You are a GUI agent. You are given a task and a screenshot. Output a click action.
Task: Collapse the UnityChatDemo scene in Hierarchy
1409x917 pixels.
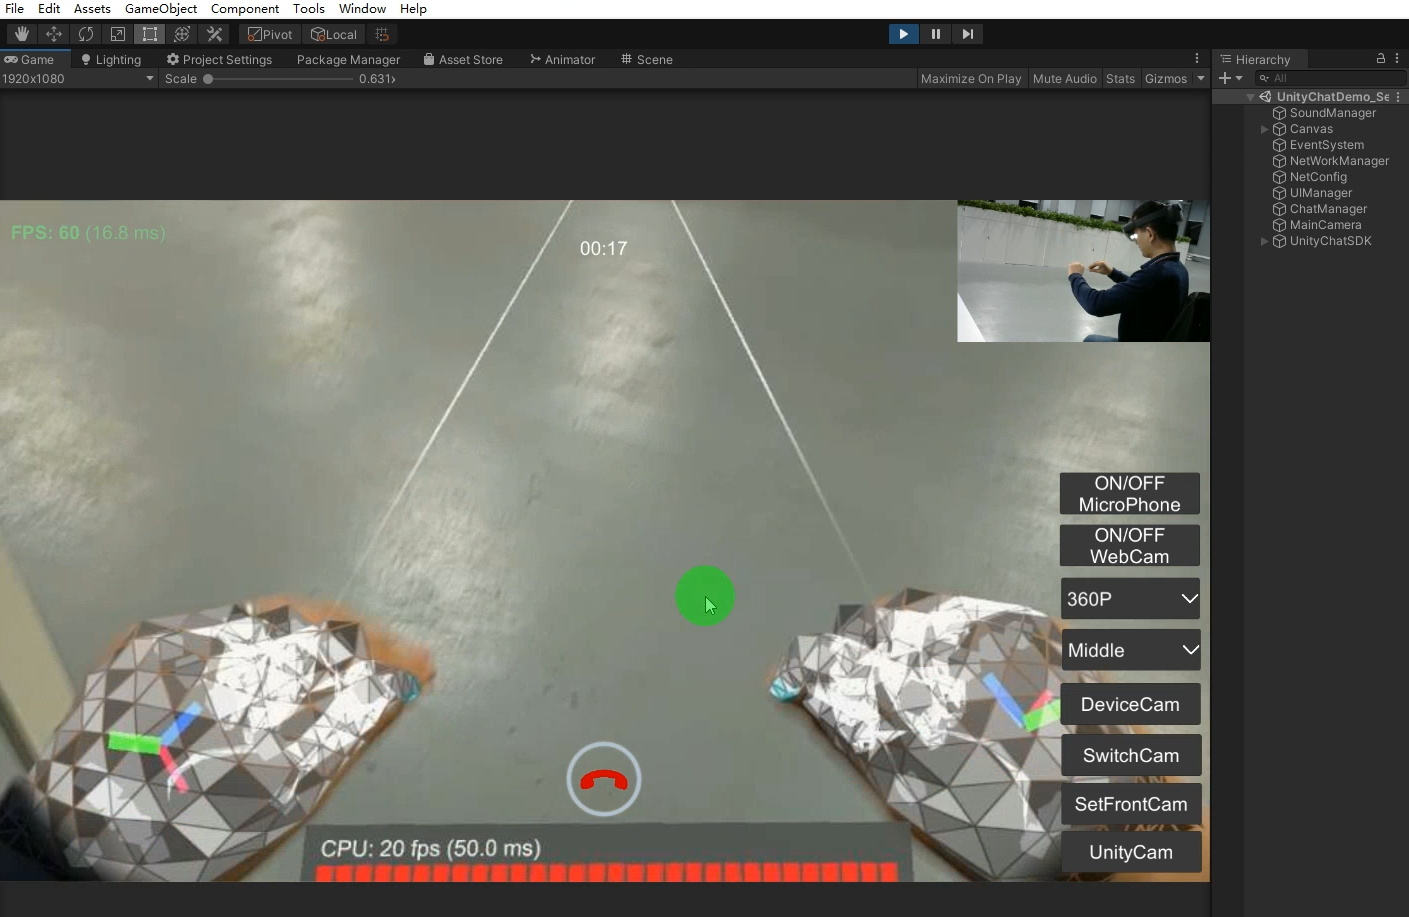(1251, 97)
